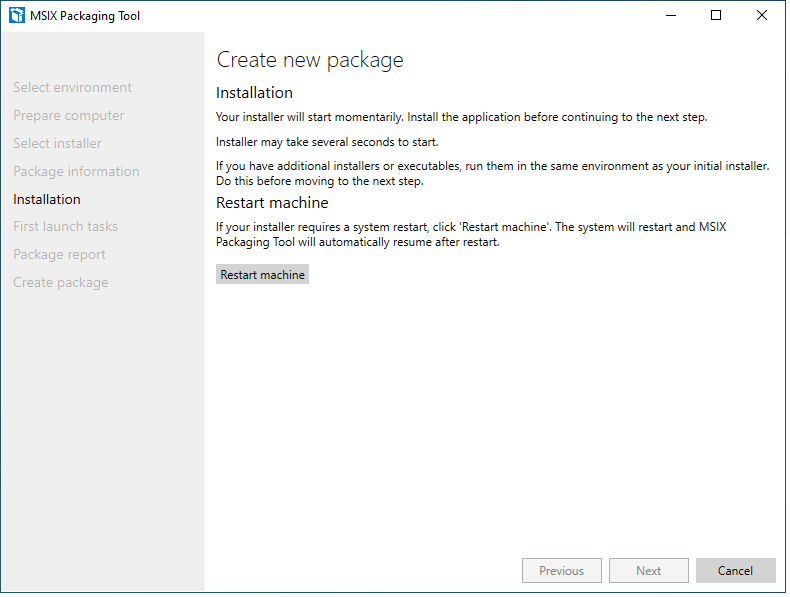Image resolution: width=790 pixels, height=597 pixels.
Task: Click the 'Installation' section heading in content
Action: pos(255,94)
